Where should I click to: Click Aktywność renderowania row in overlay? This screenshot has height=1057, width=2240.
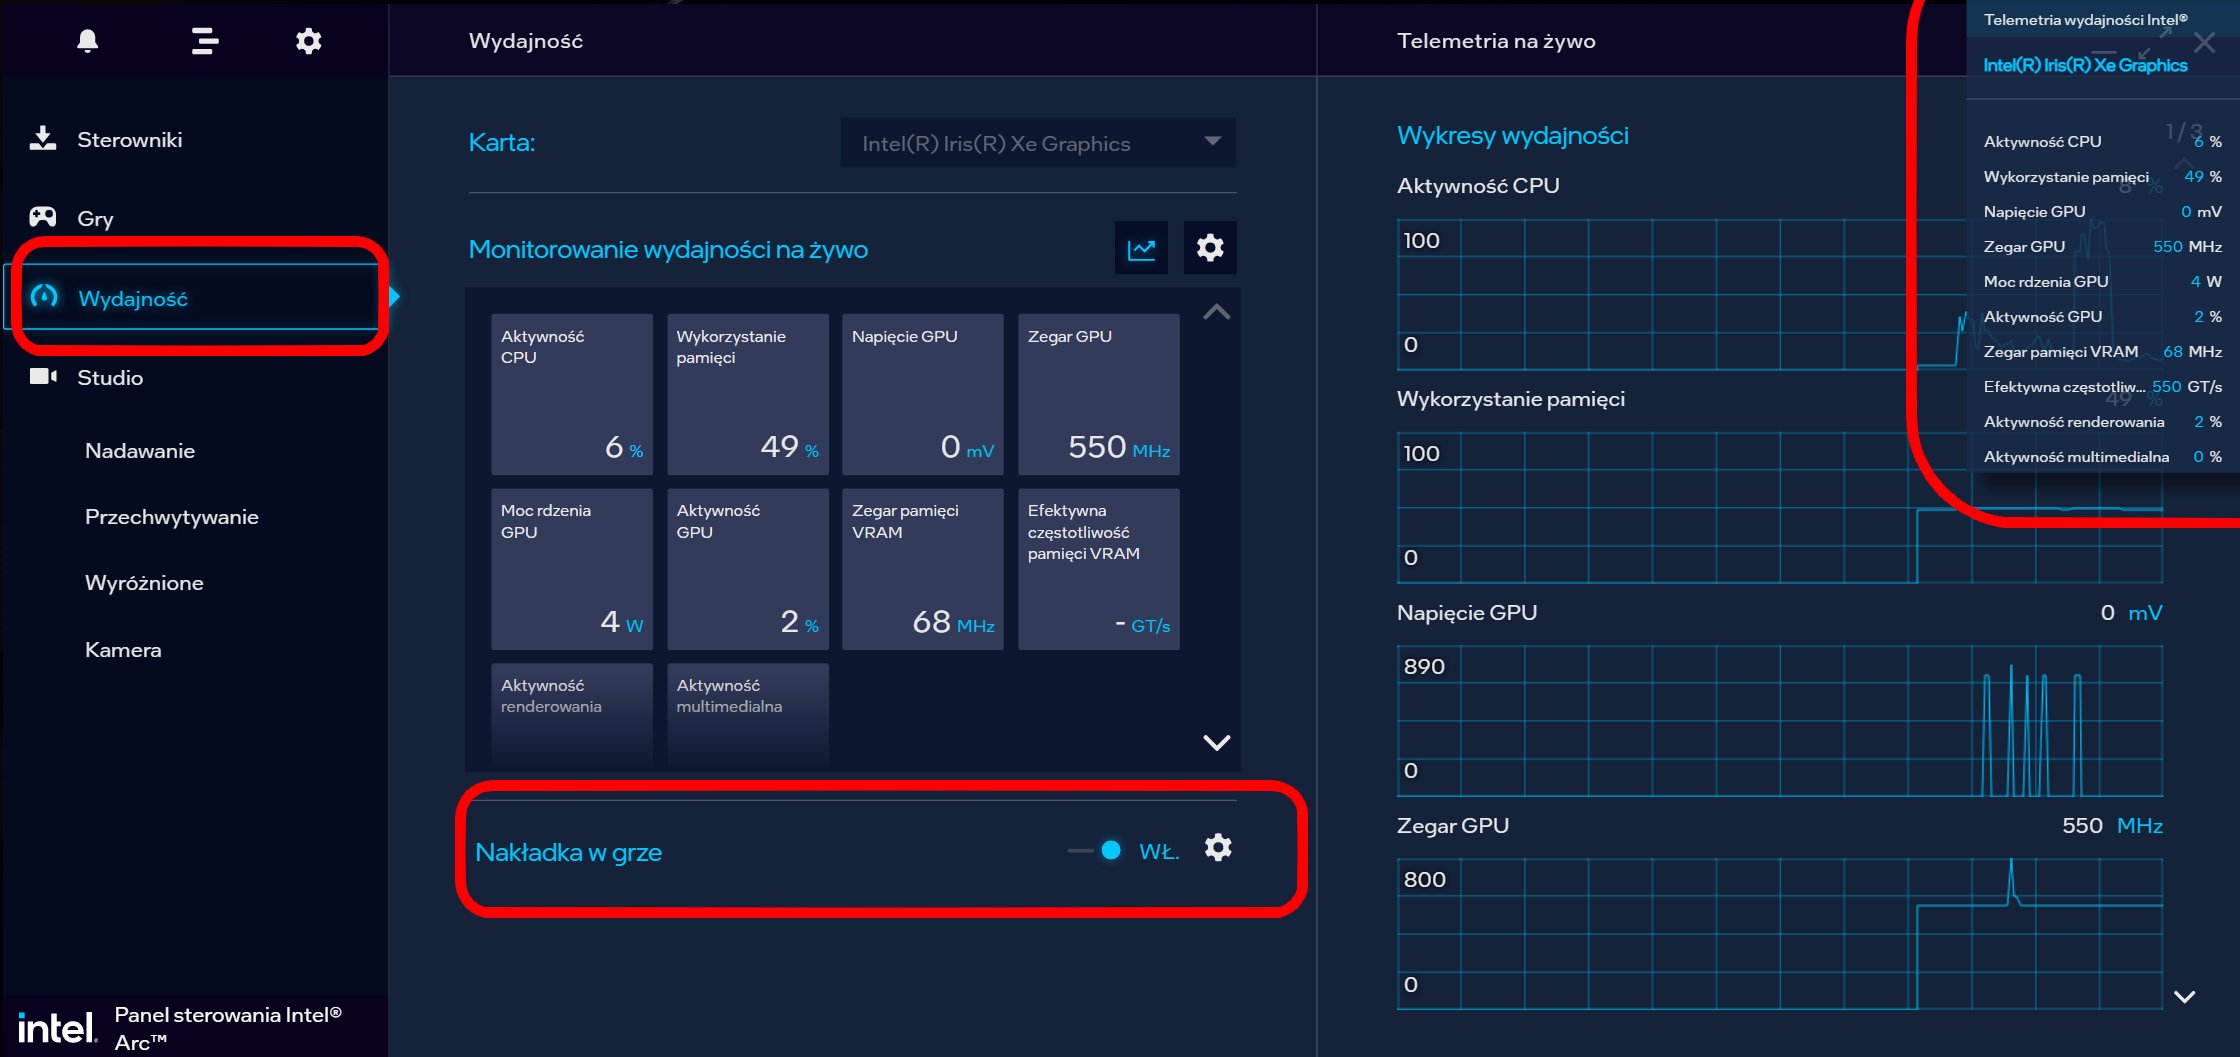coord(2102,421)
